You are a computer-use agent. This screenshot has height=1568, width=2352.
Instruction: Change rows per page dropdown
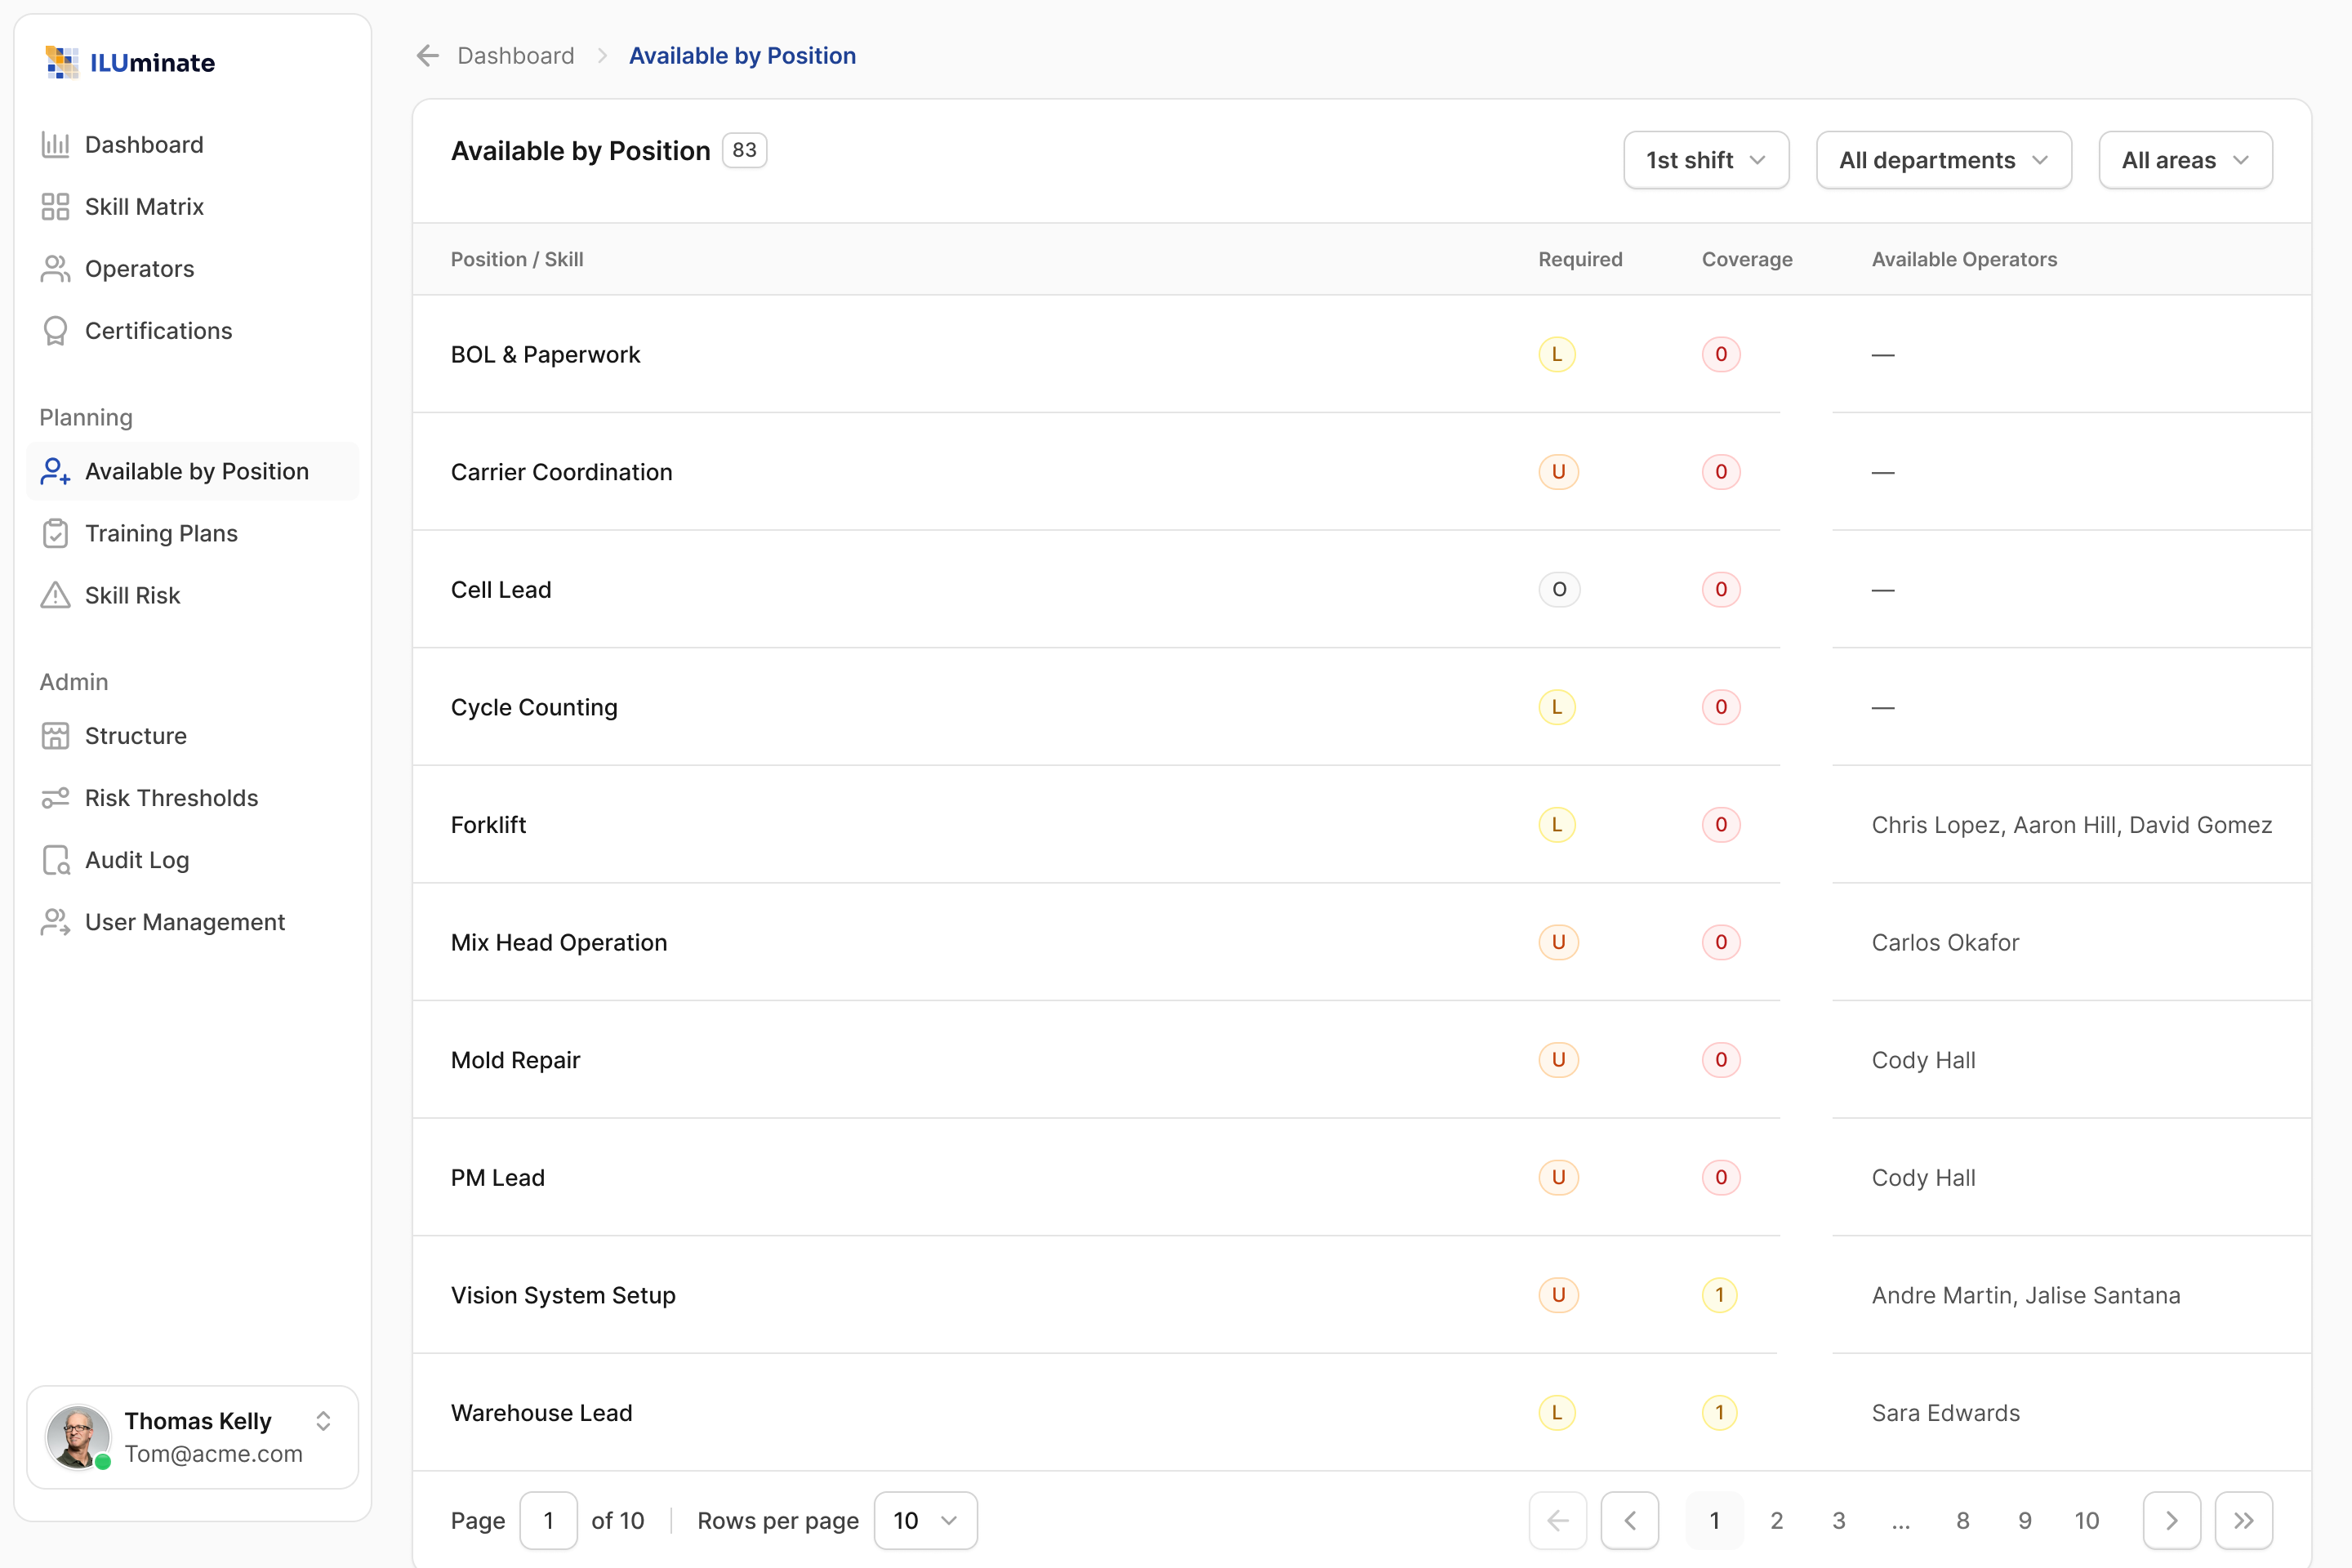(x=925, y=1520)
